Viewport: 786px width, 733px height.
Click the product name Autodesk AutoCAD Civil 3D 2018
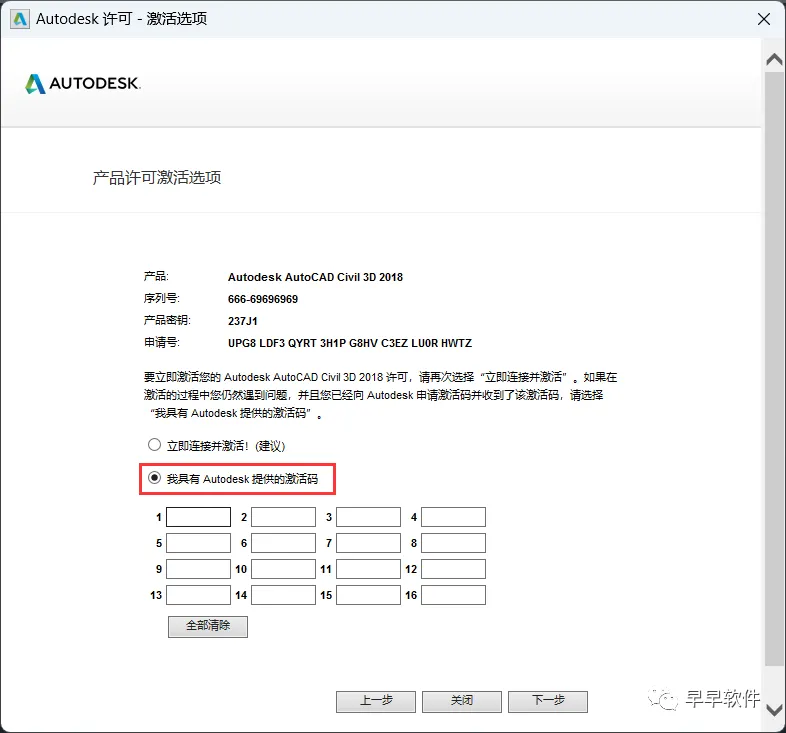coord(315,277)
